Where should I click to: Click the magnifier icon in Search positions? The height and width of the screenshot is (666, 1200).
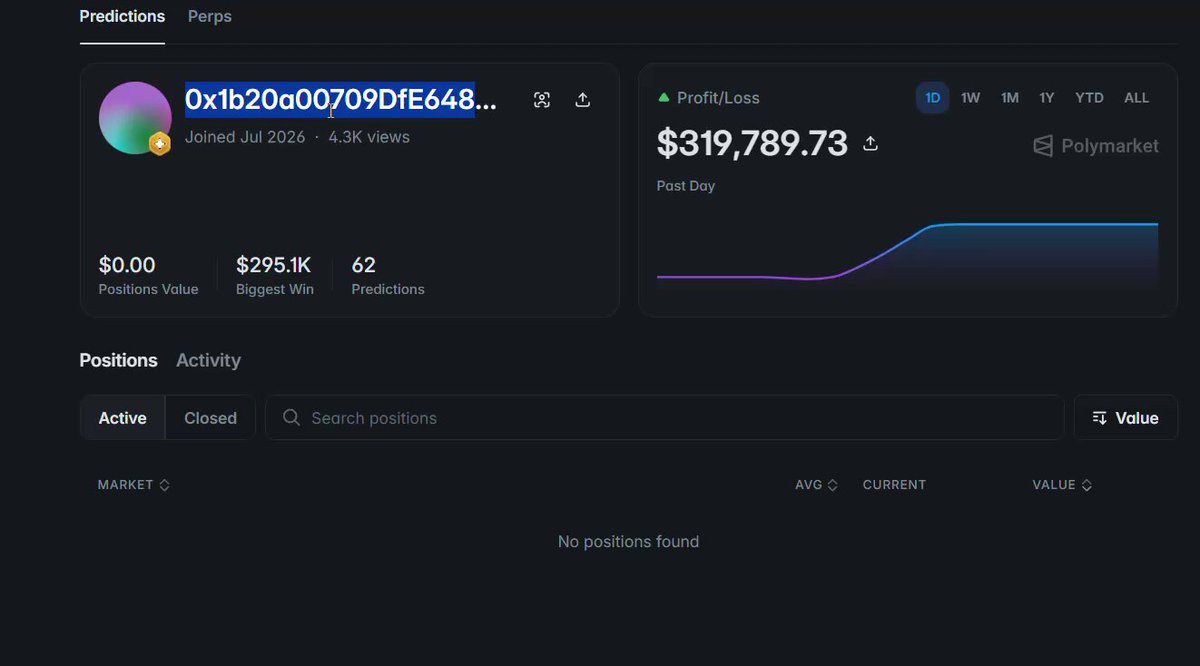(291, 418)
